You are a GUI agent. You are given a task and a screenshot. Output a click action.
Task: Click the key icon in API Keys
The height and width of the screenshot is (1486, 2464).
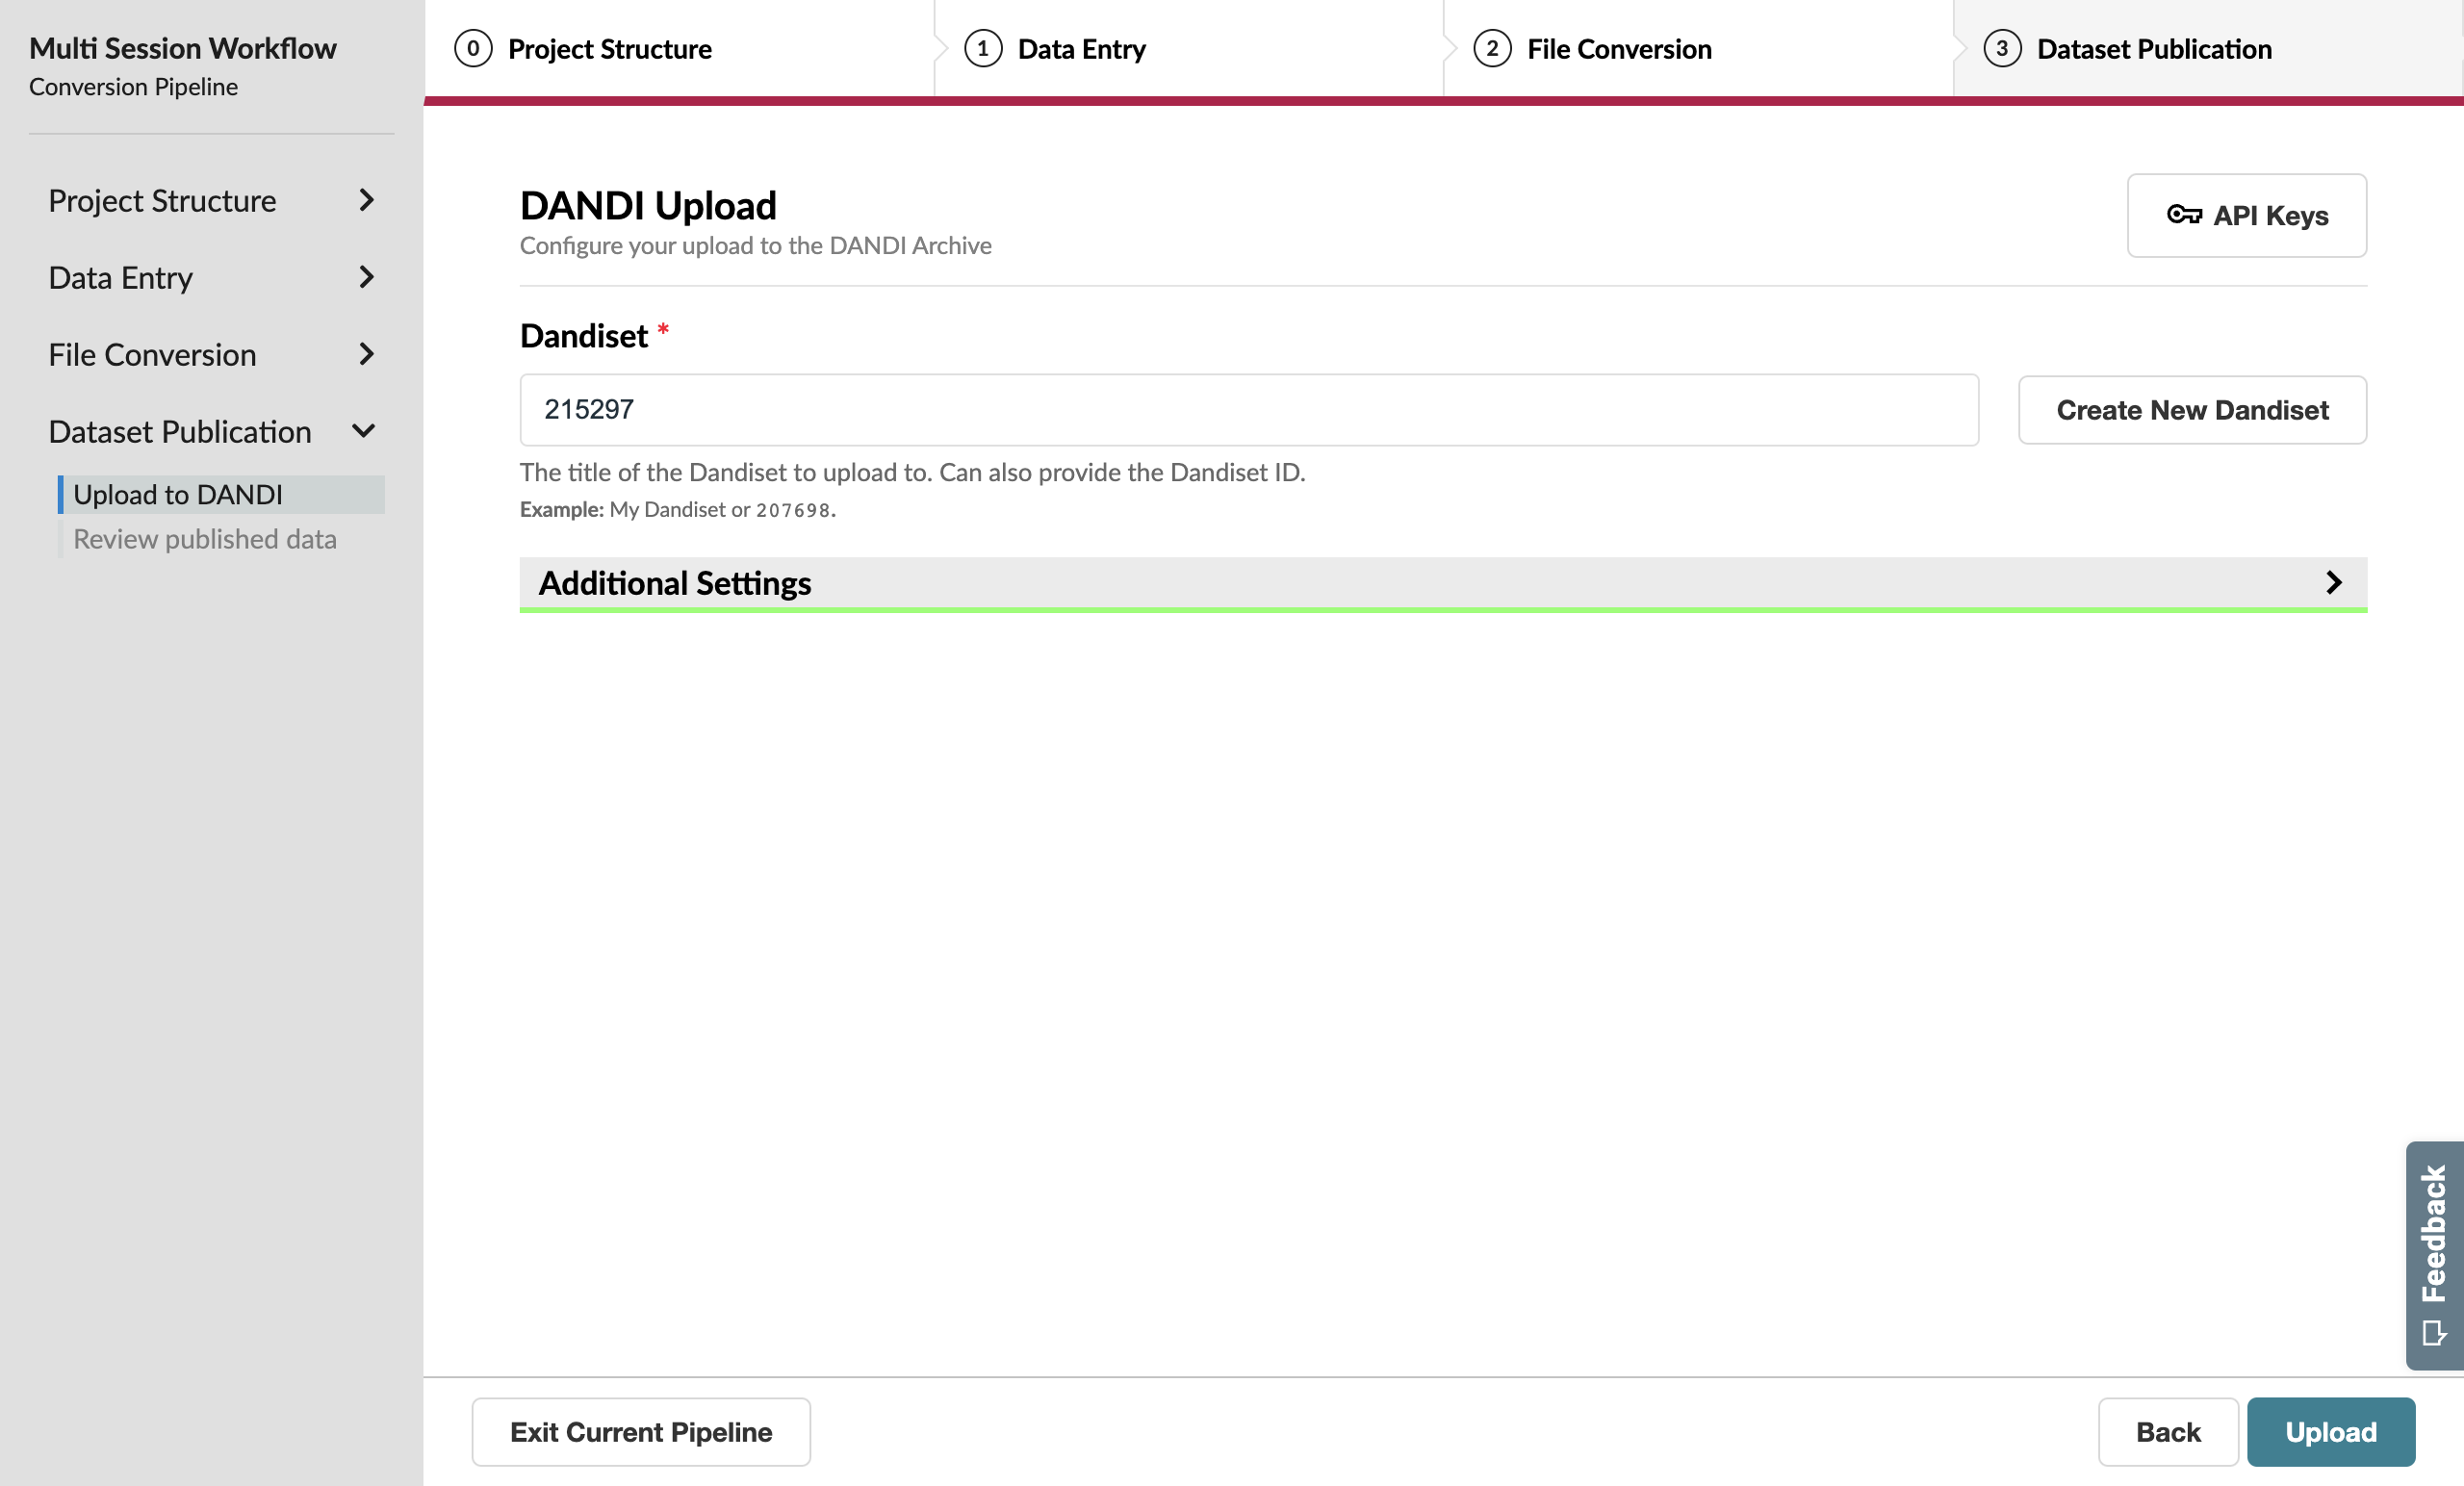[x=2184, y=215]
